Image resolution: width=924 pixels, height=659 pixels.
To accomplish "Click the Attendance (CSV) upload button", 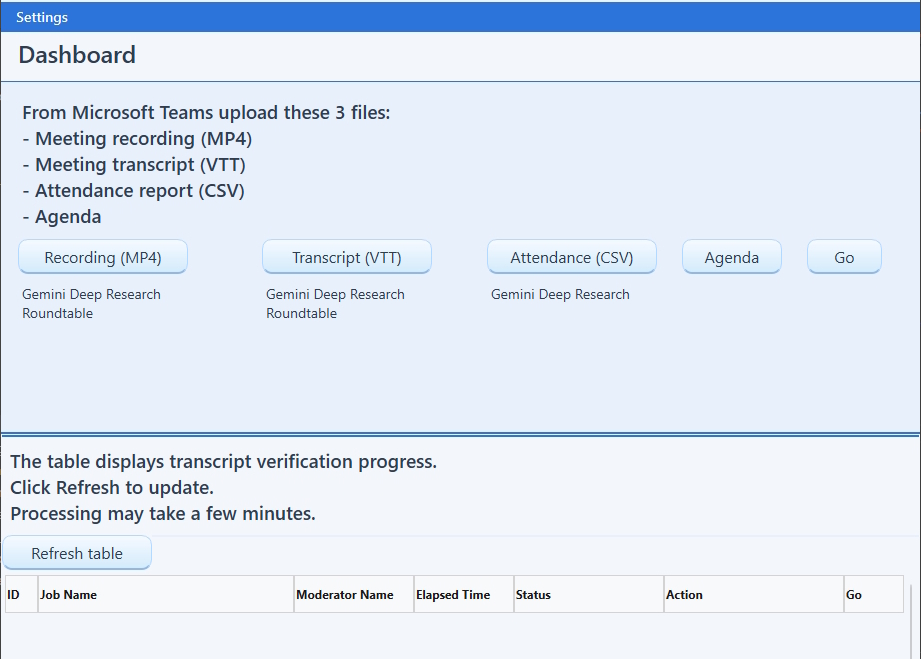I will coord(572,257).
